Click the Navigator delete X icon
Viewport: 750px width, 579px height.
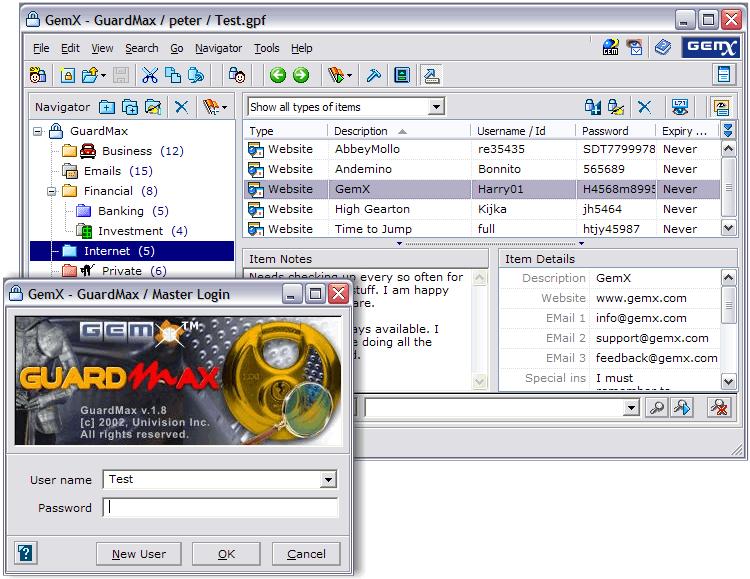pyautogui.click(x=181, y=107)
